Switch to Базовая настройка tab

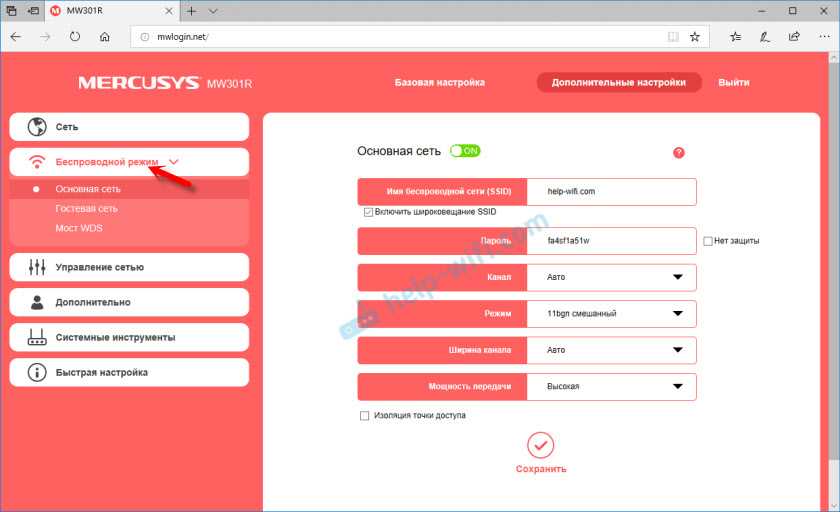click(439, 83)
